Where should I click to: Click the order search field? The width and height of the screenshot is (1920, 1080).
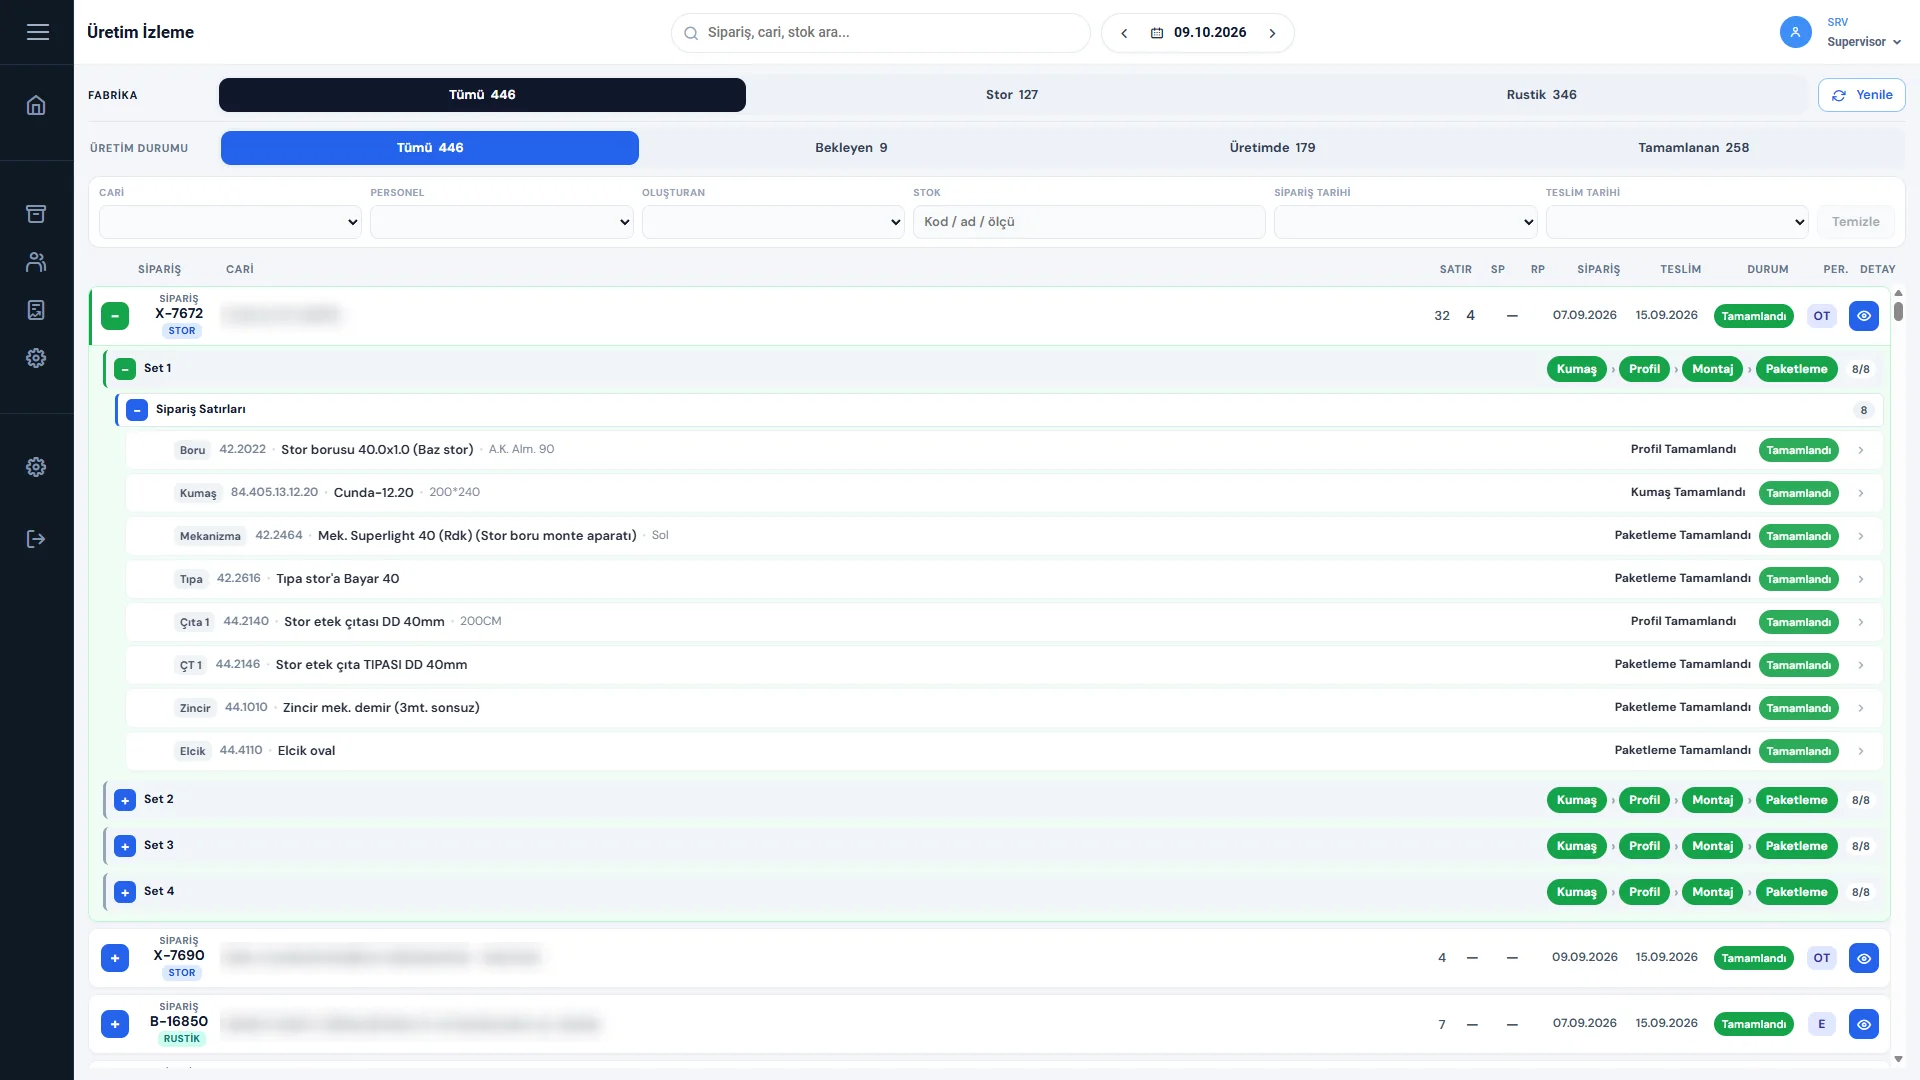pos(880,33)
